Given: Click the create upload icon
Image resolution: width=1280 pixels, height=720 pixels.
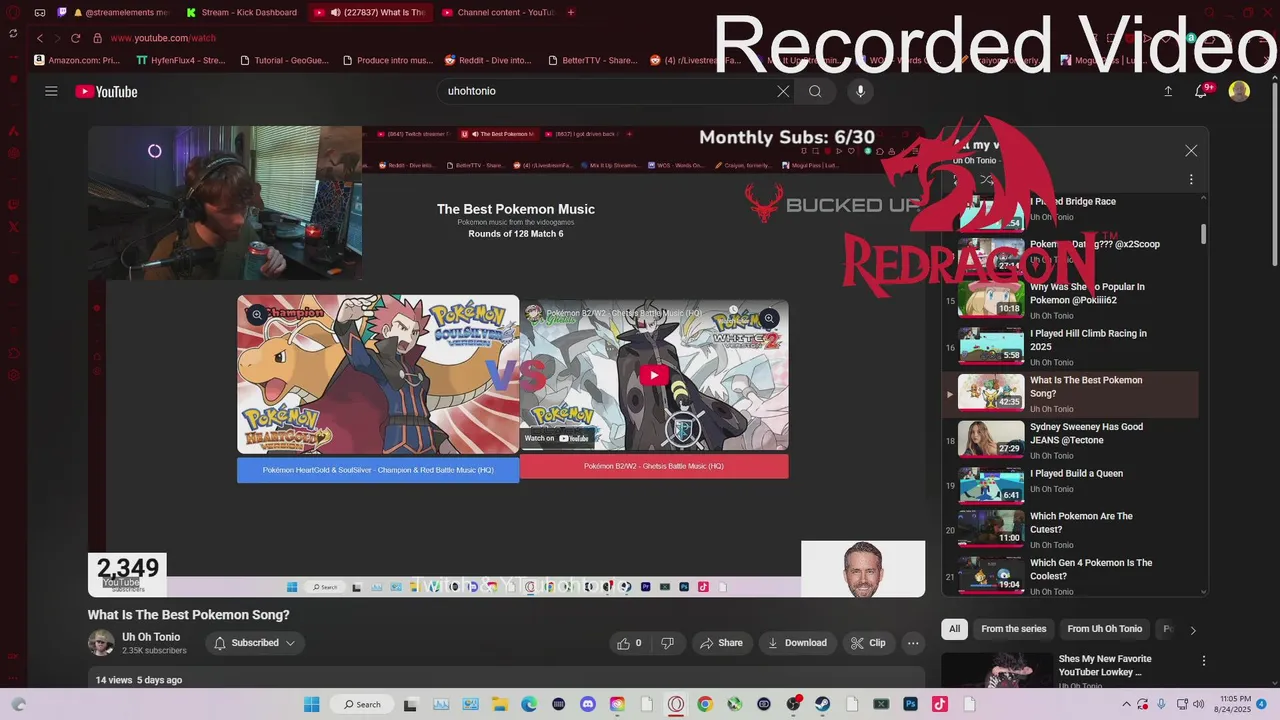Looking at the screenshot, I should pyautogui.click(x=1168, y=91).
